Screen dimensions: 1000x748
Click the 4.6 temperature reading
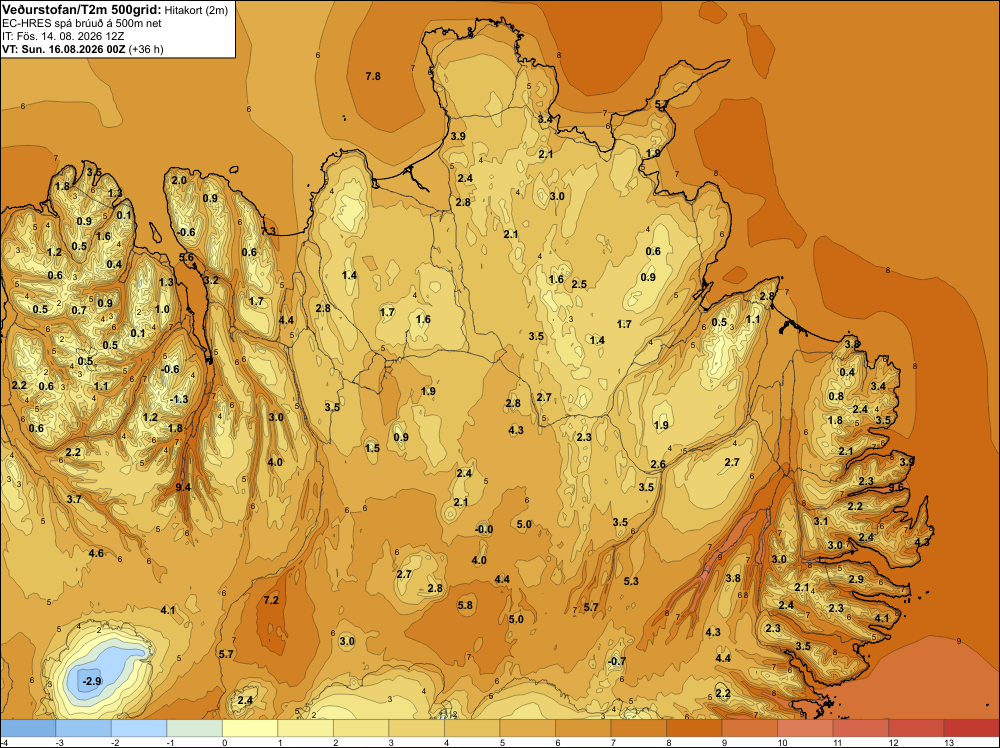tap(96, 553)
